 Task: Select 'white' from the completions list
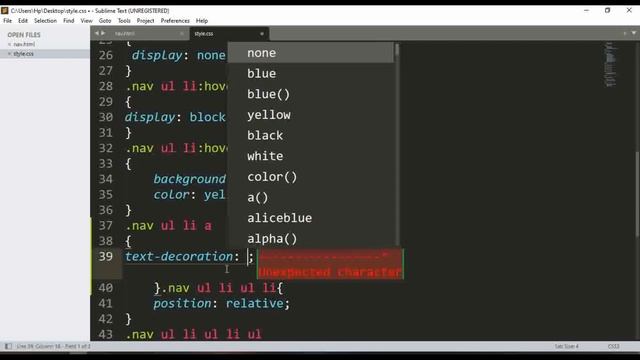(311, 156)
